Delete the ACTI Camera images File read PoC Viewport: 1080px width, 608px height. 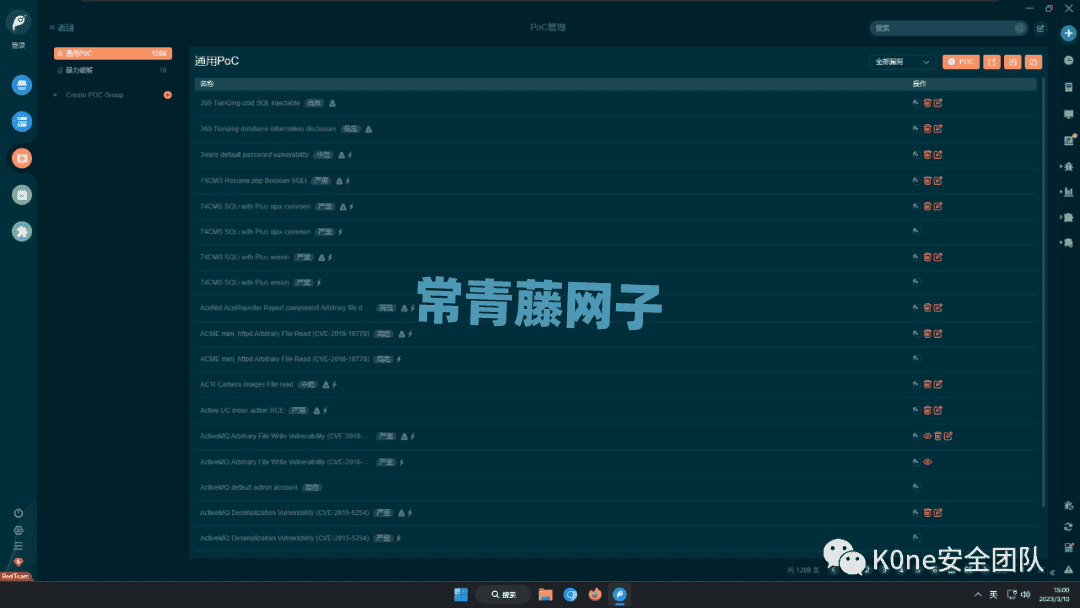click(x=927, y=384)
